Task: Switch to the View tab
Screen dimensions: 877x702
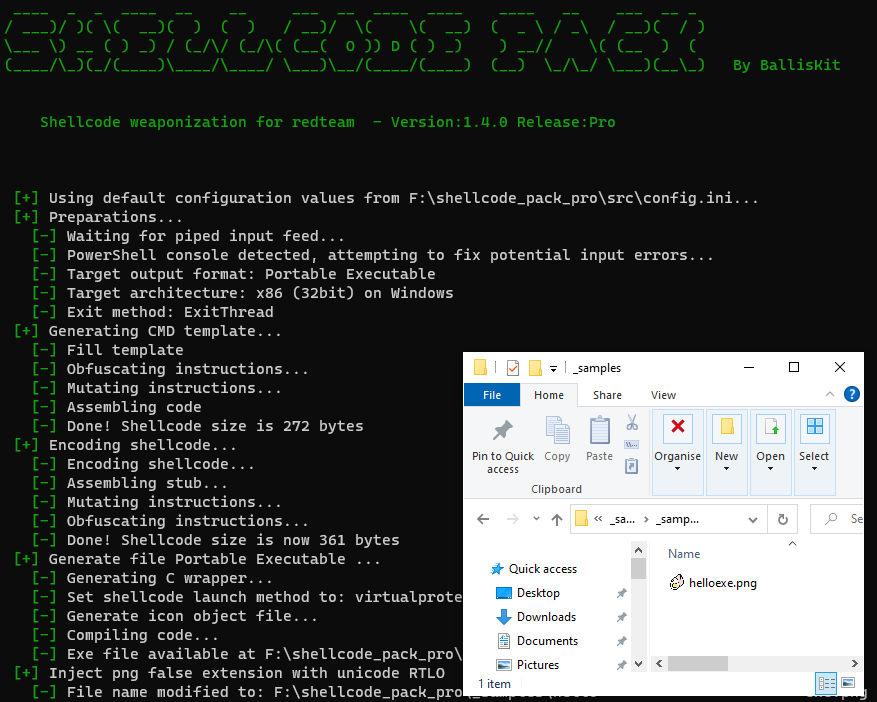Action: pos(663,395)
